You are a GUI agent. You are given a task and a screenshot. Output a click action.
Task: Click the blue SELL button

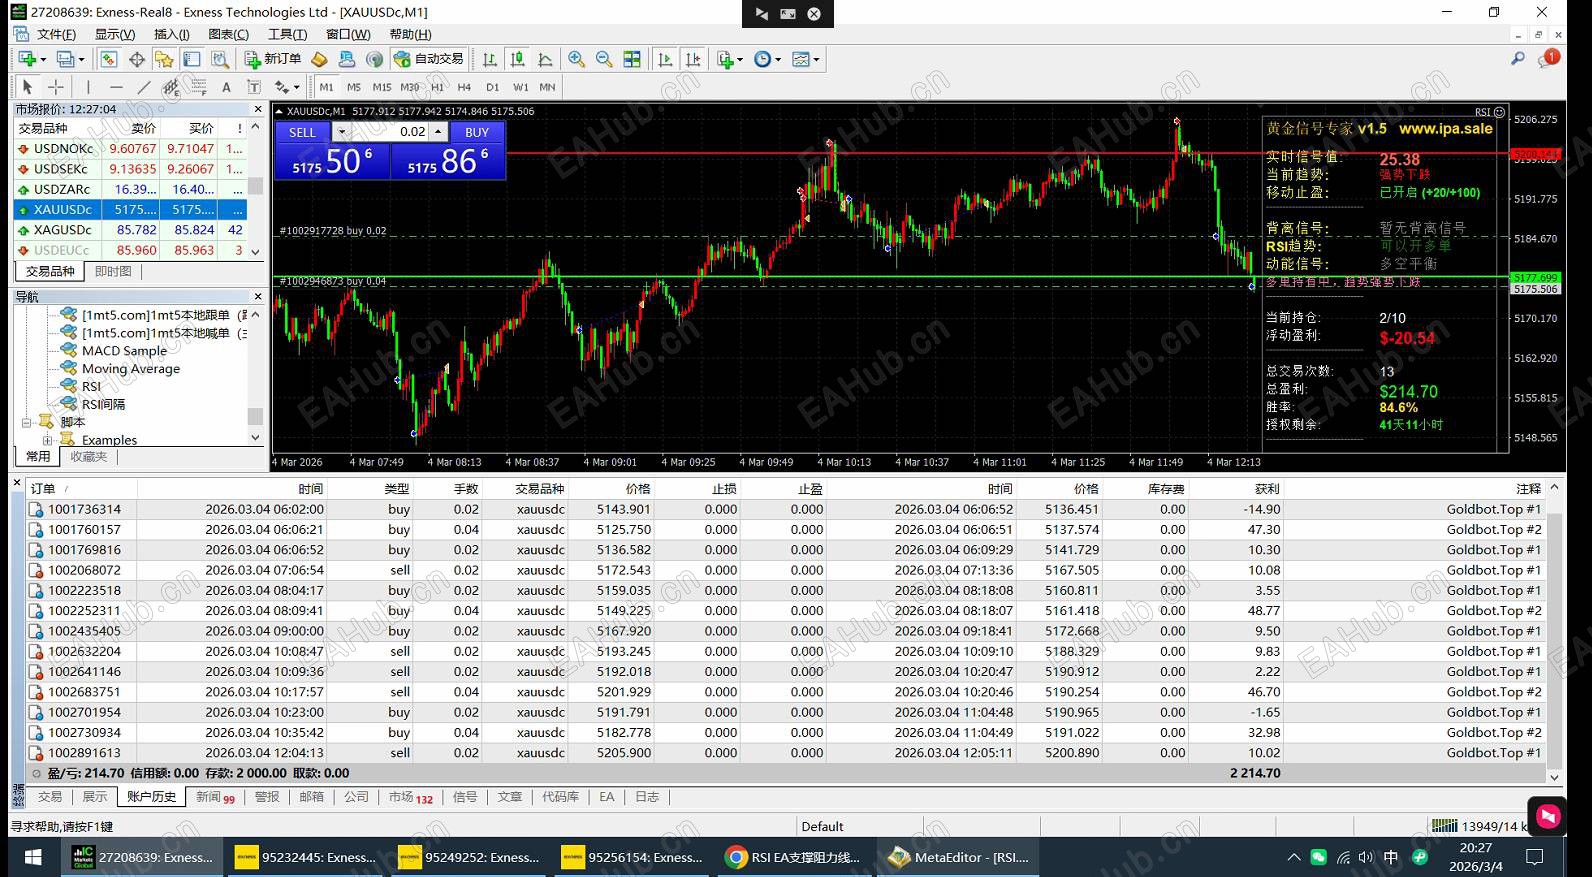point(302,132)
